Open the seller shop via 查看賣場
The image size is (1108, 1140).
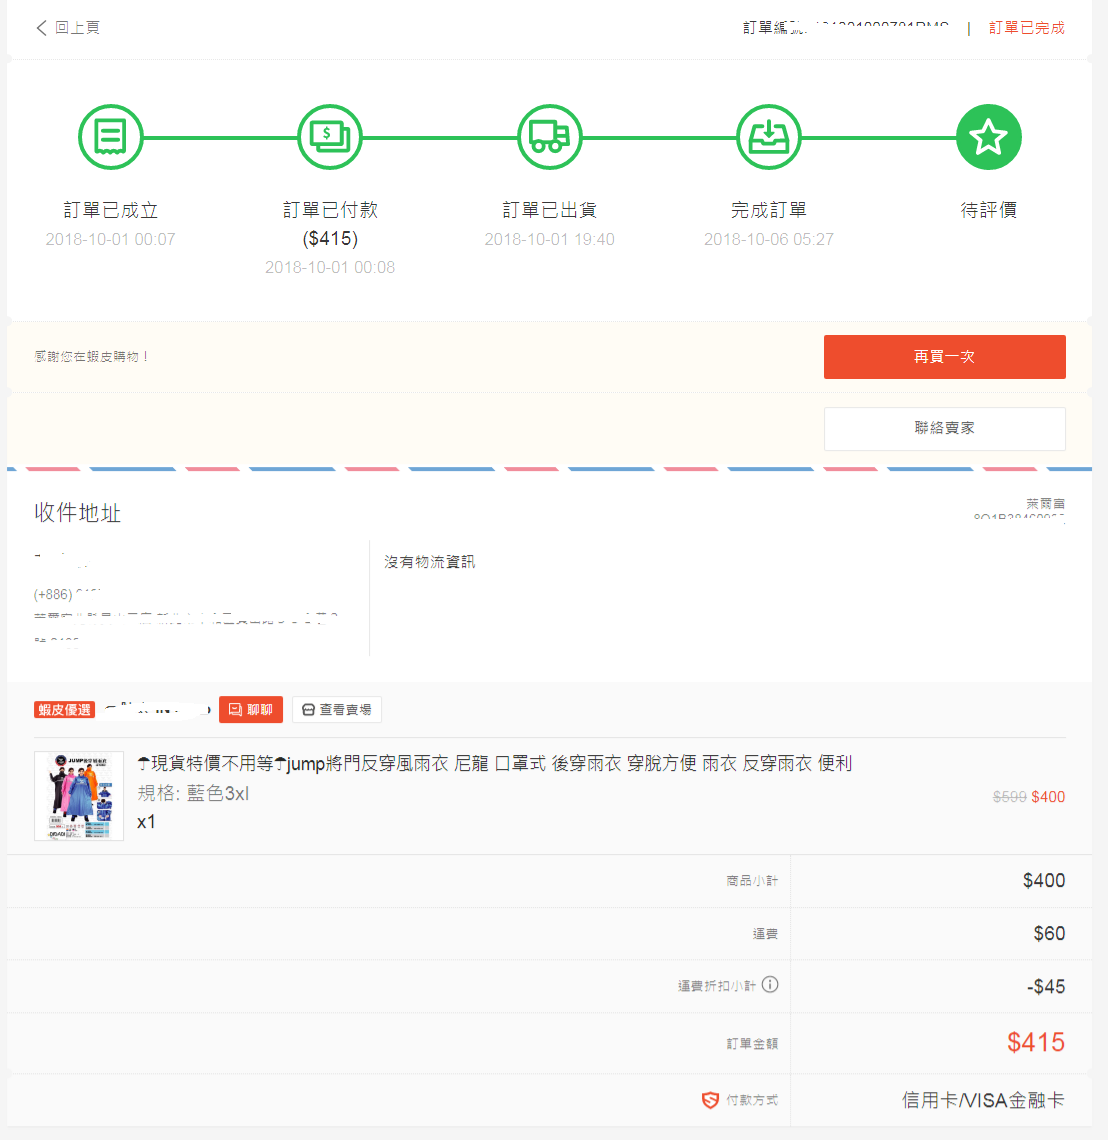337,710
